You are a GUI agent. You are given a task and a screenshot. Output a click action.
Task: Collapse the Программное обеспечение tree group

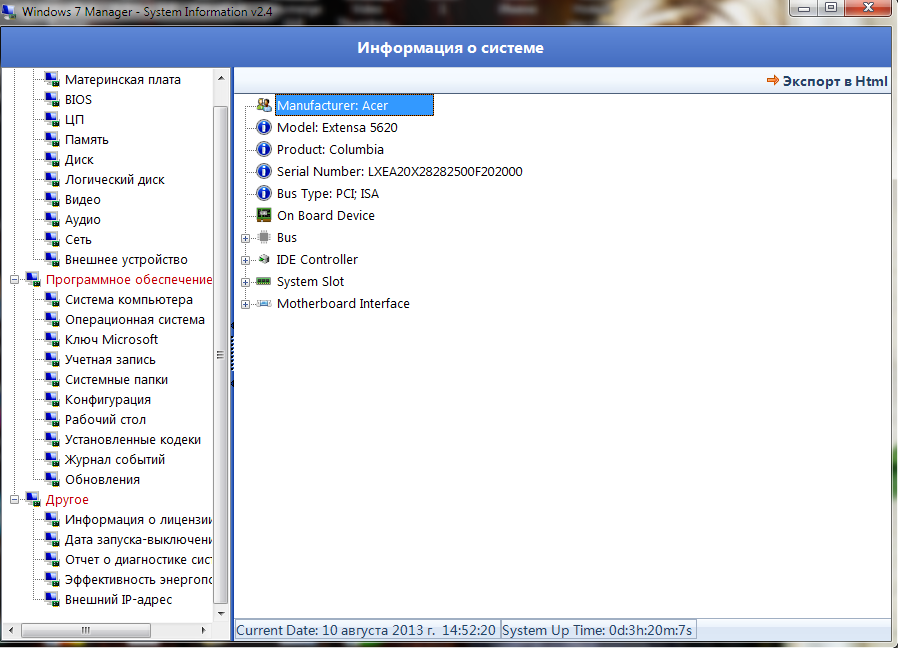point(15,280)
